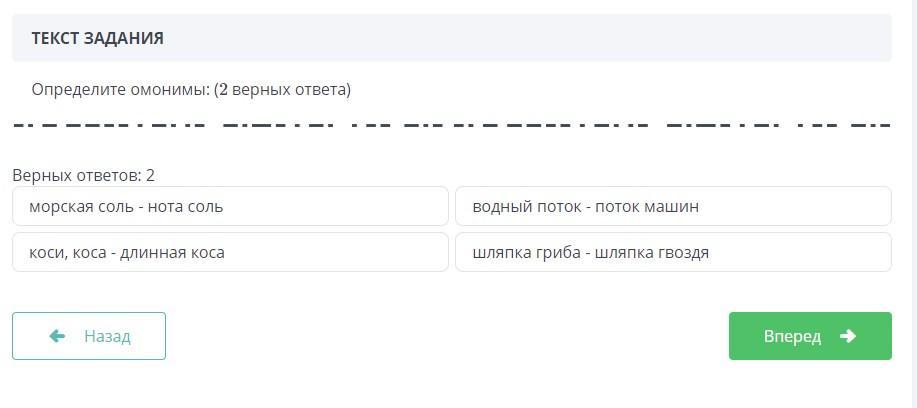Click the 'Верных ответов: 2' label
Image resolution: width=917 pixels, height=408 pixels.
pos(83,175)
